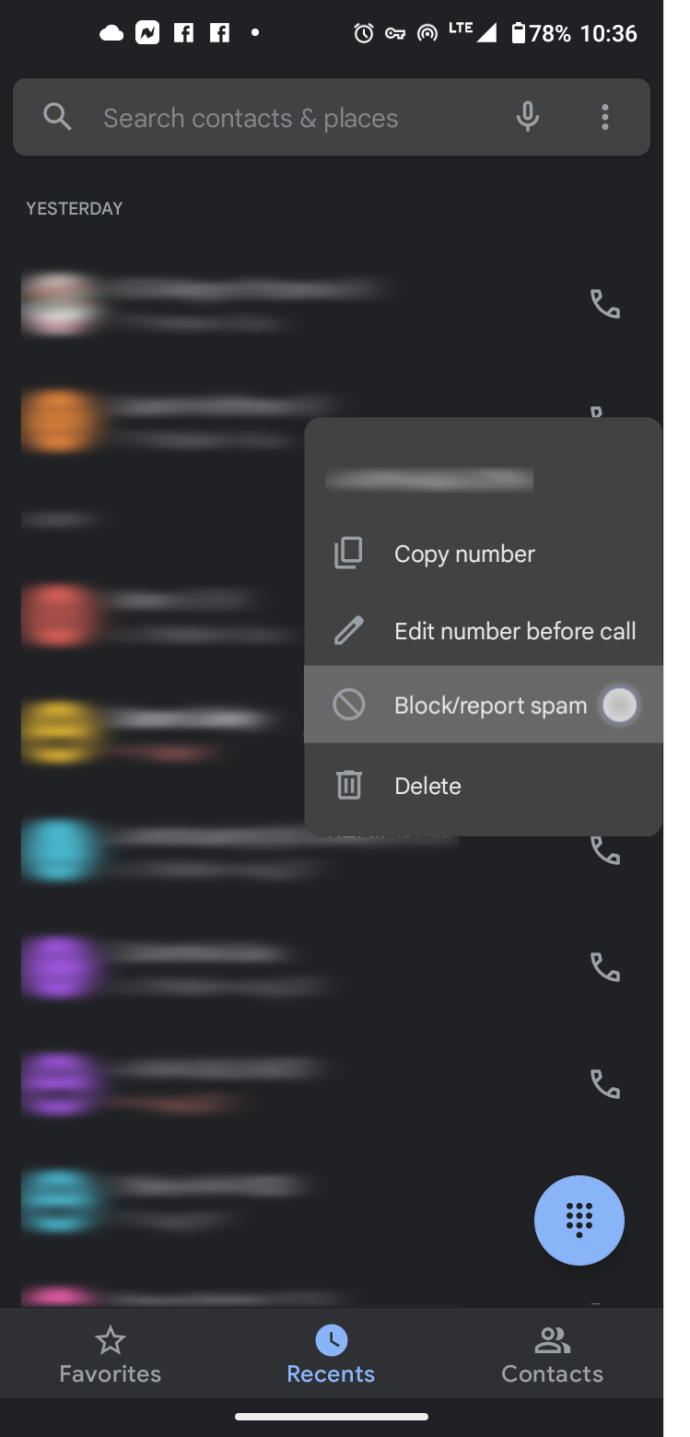
Task: Open the Recents tab
Action: click(x=331, y=1355)
